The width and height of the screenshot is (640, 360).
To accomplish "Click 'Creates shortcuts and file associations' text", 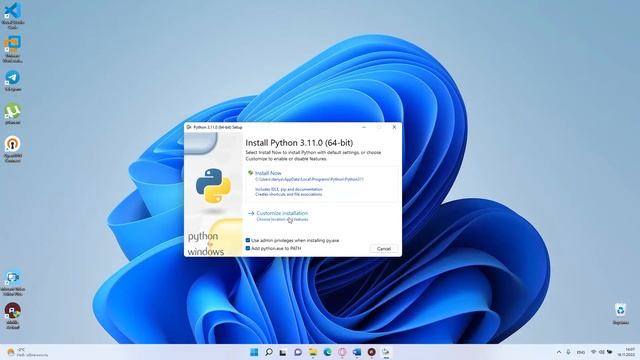I will point(289,194).
